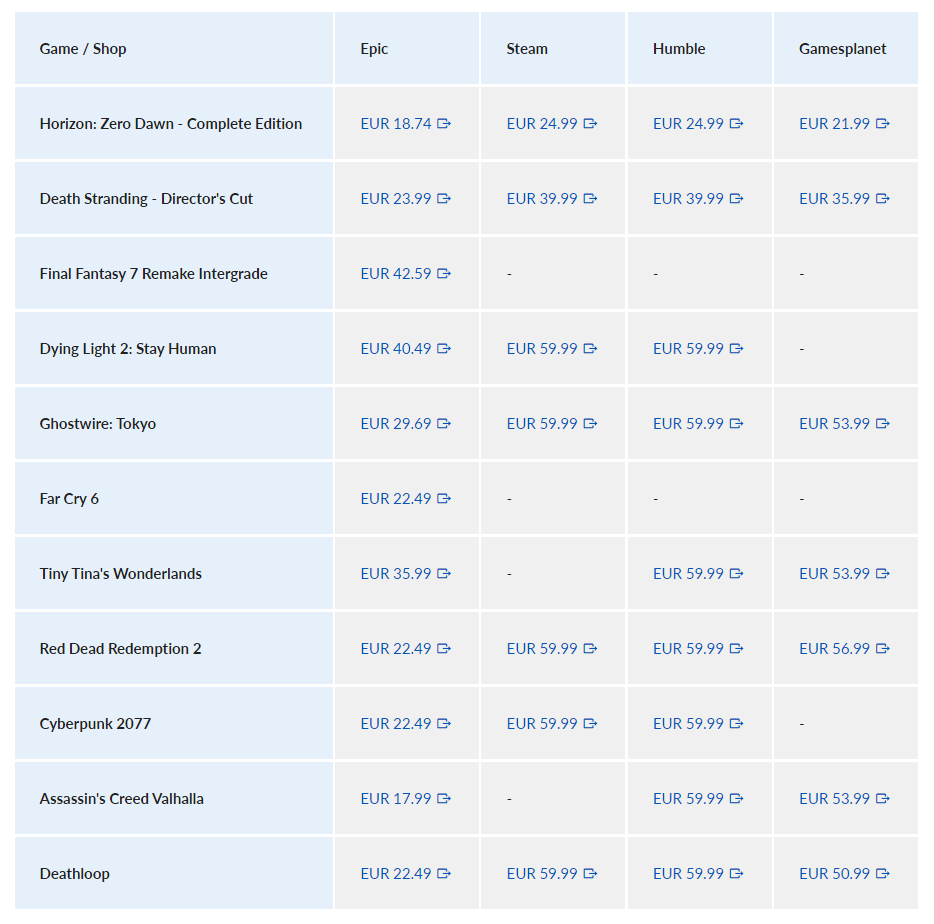Follow Red Dead Redemption 2 Gamesplanet EUR 56.99 link
This screenshot has height=924, width=934.
tap(834, 649)
